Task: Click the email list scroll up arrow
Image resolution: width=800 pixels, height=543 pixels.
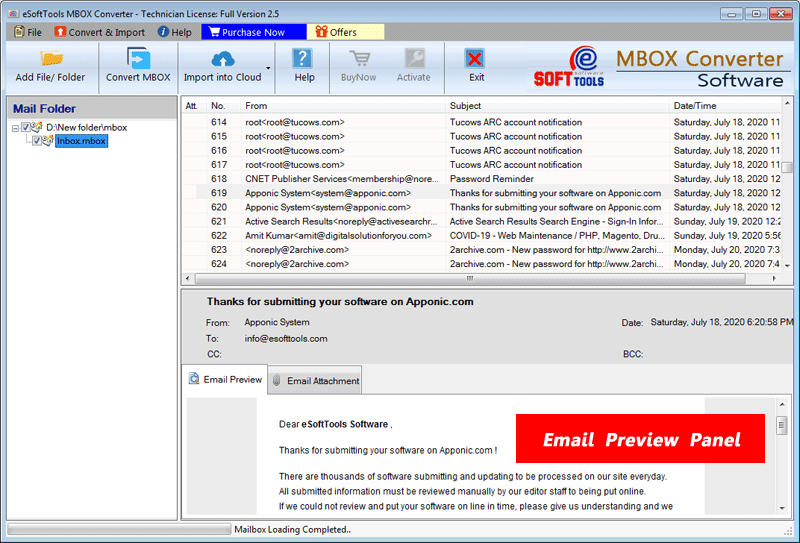Action: coord(787,103)
